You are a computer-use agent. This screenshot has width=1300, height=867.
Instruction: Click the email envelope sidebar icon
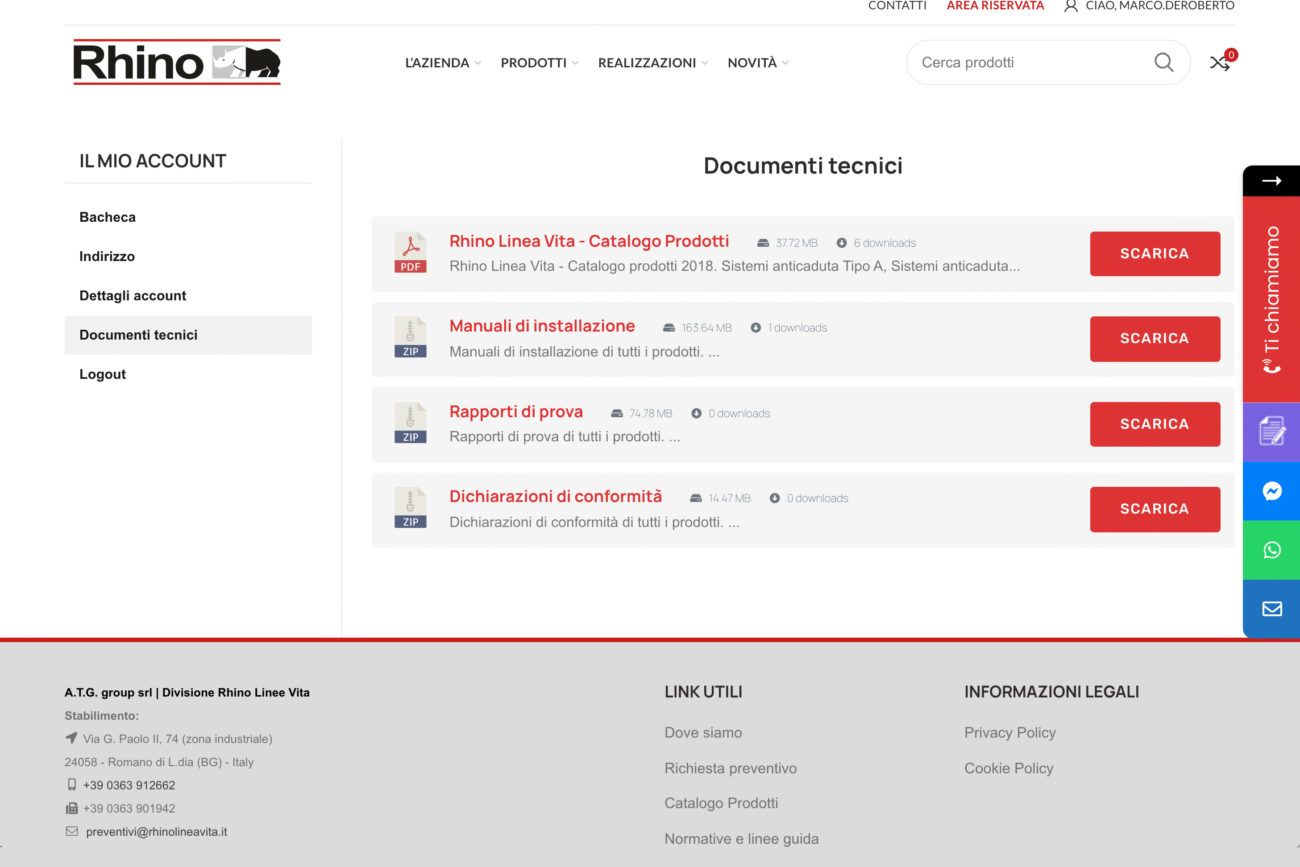[x=1271, y=609]
